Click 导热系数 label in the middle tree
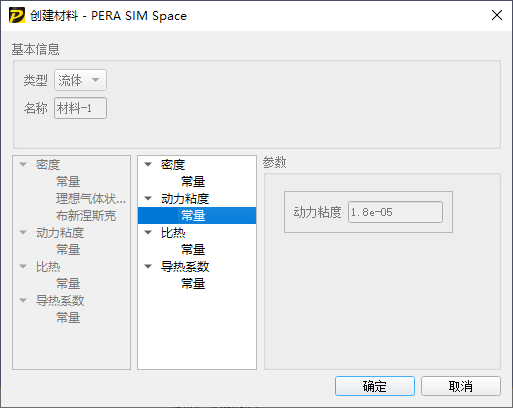Viewport: 513px width, 408px height. point(185,266)
